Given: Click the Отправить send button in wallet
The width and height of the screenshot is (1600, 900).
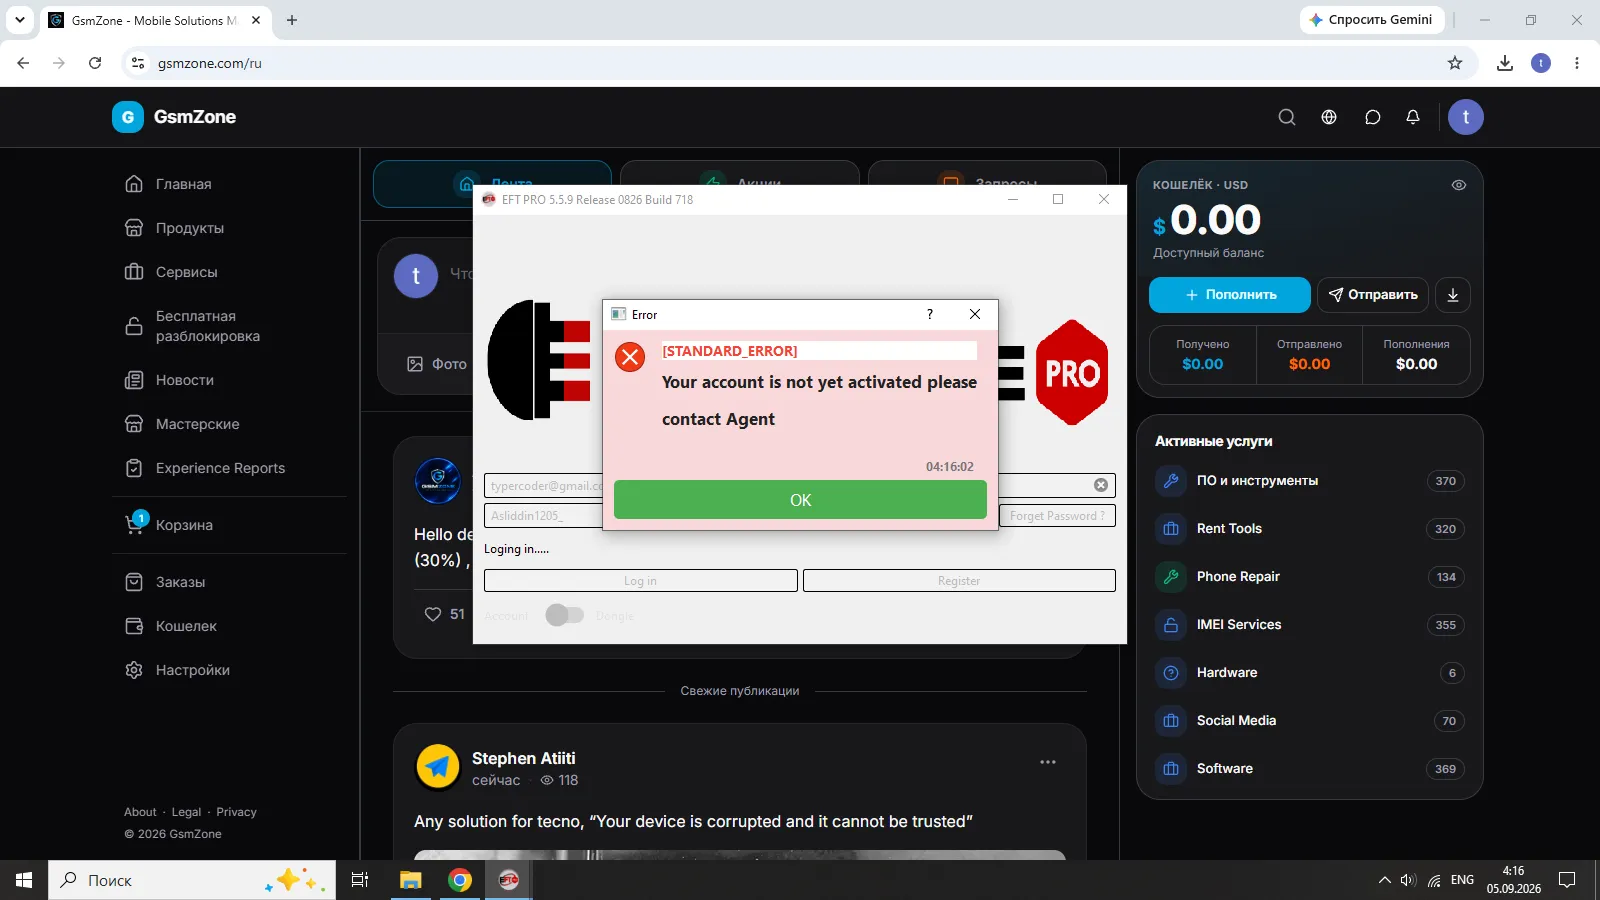Looking at the screenshot, I should coord(1373,295).
